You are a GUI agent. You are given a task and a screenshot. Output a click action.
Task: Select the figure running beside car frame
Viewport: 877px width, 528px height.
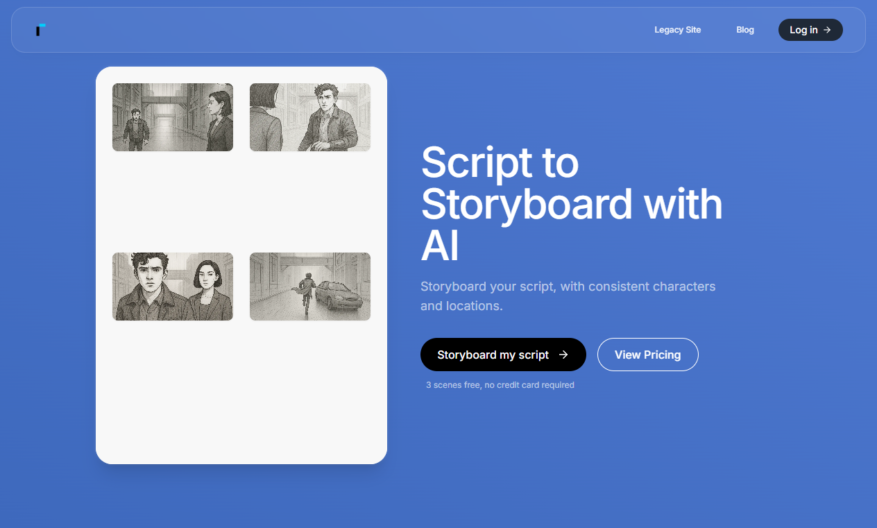point(310,286)
